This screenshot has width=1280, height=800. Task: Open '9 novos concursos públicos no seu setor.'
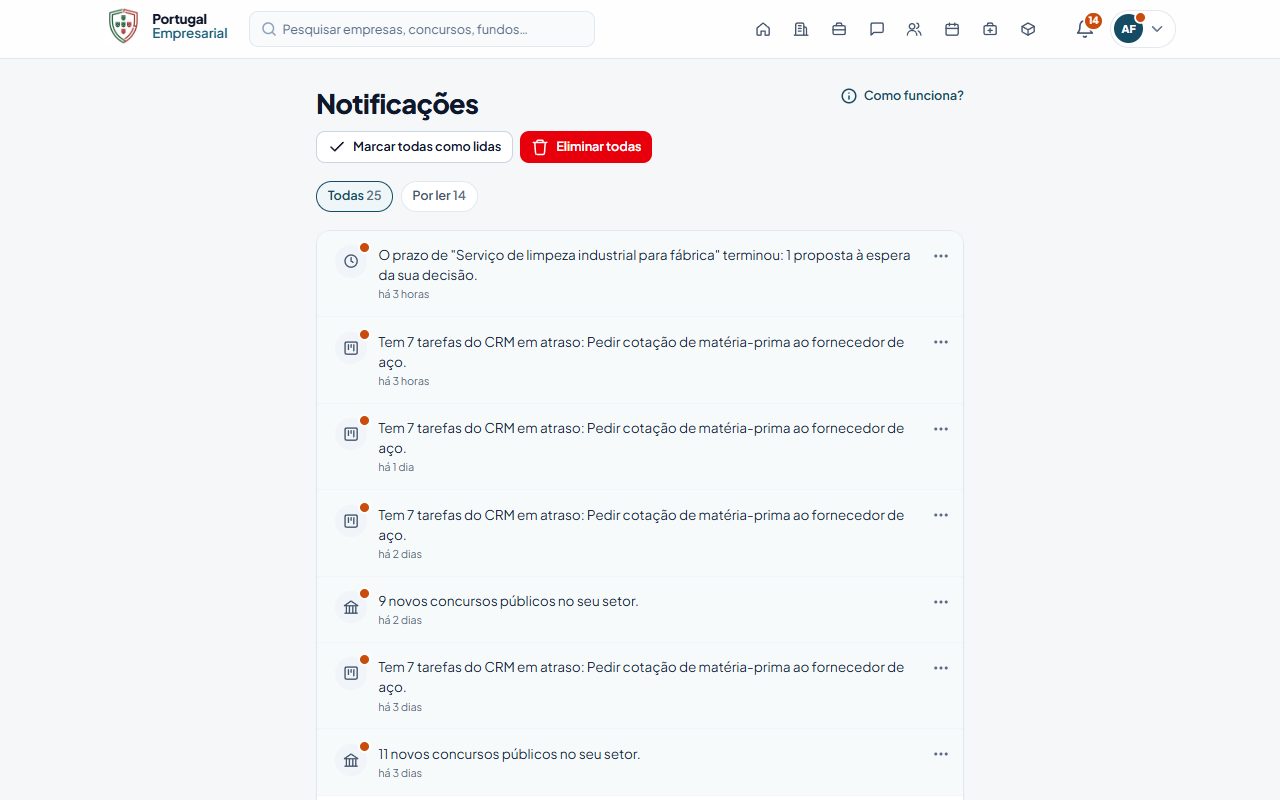pos(640,610)
